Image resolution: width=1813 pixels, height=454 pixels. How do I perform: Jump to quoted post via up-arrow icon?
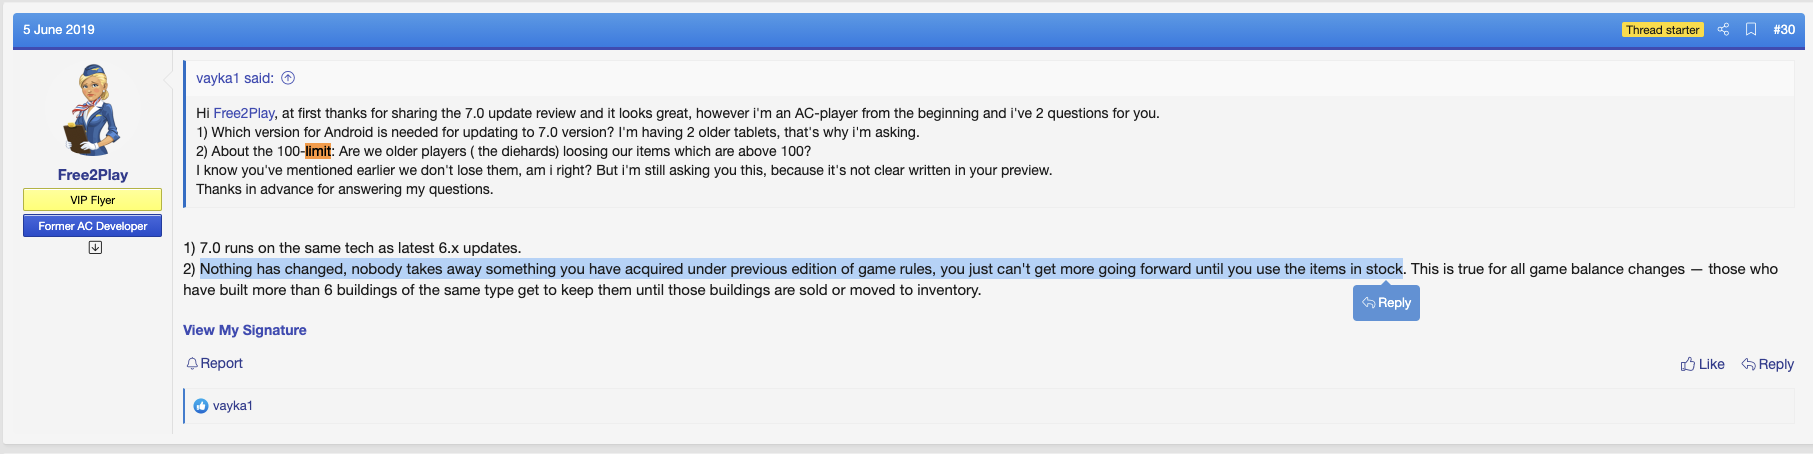point(288,78)
